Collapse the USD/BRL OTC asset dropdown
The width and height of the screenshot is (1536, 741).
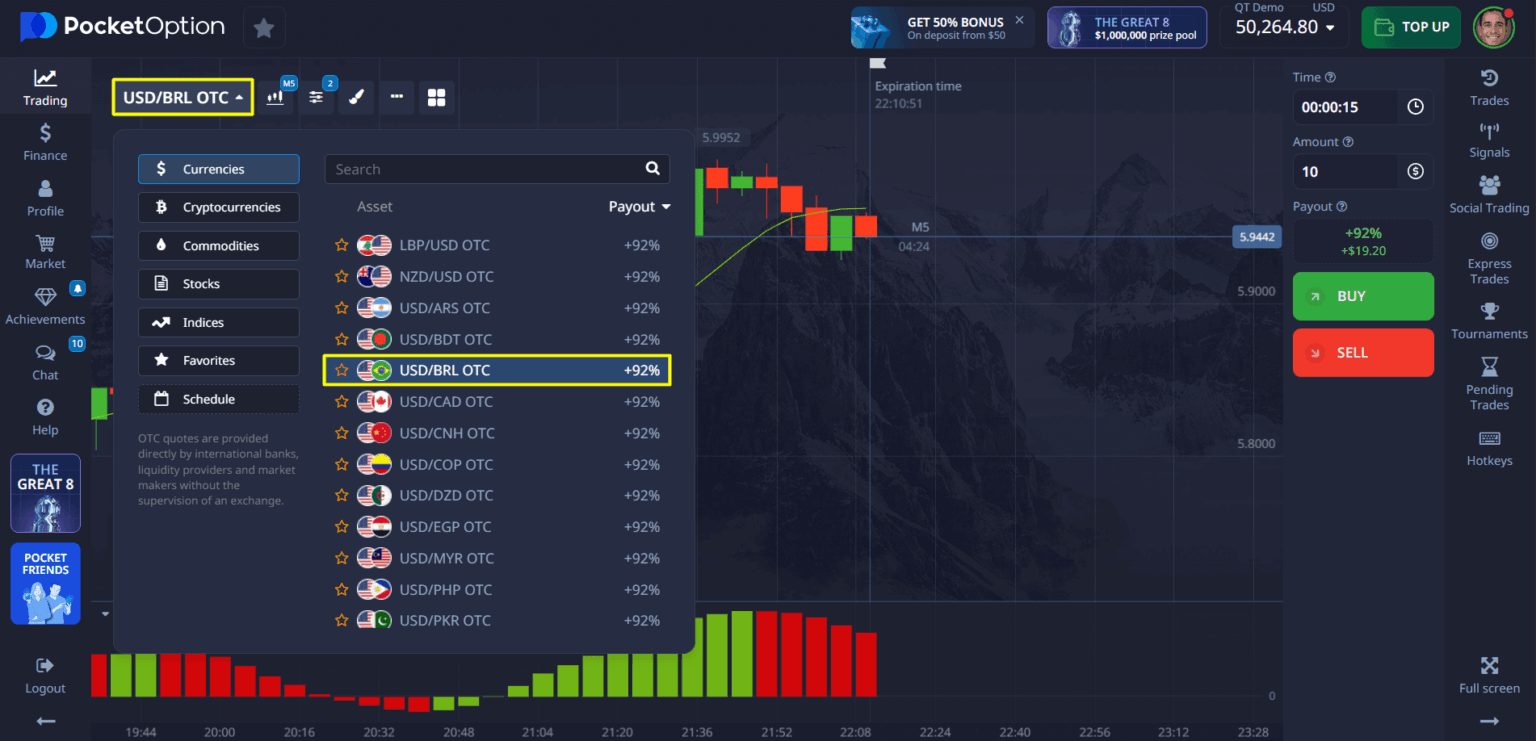182,97
